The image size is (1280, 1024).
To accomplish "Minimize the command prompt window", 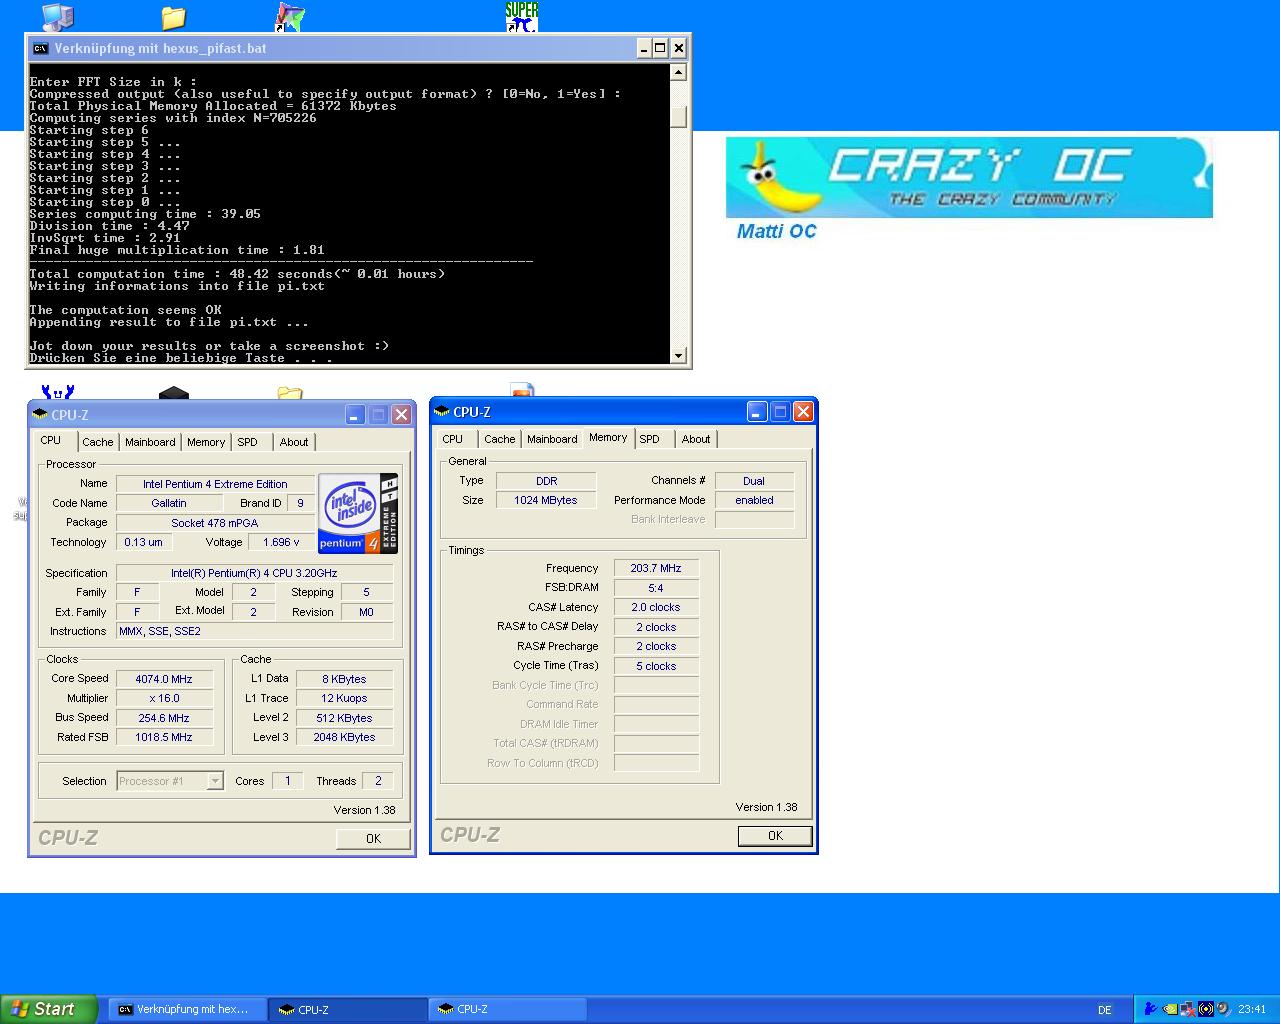I will 643,48.
